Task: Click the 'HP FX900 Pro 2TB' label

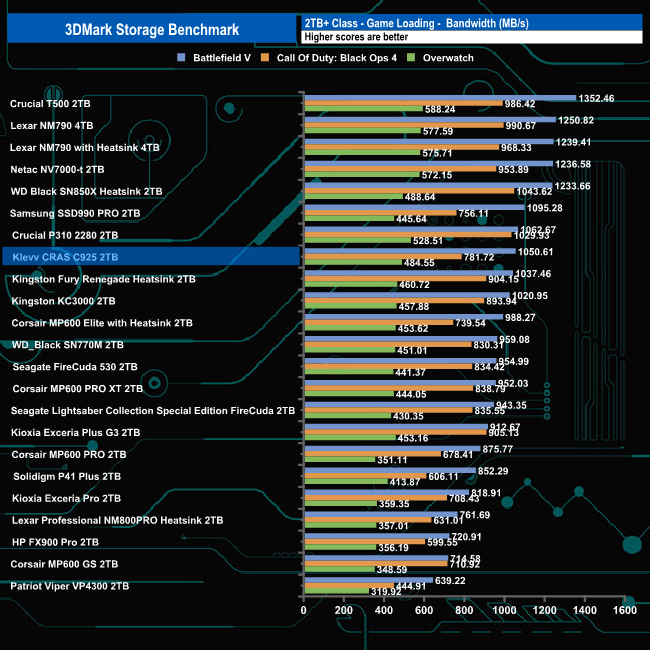Action: pos(55,542)
